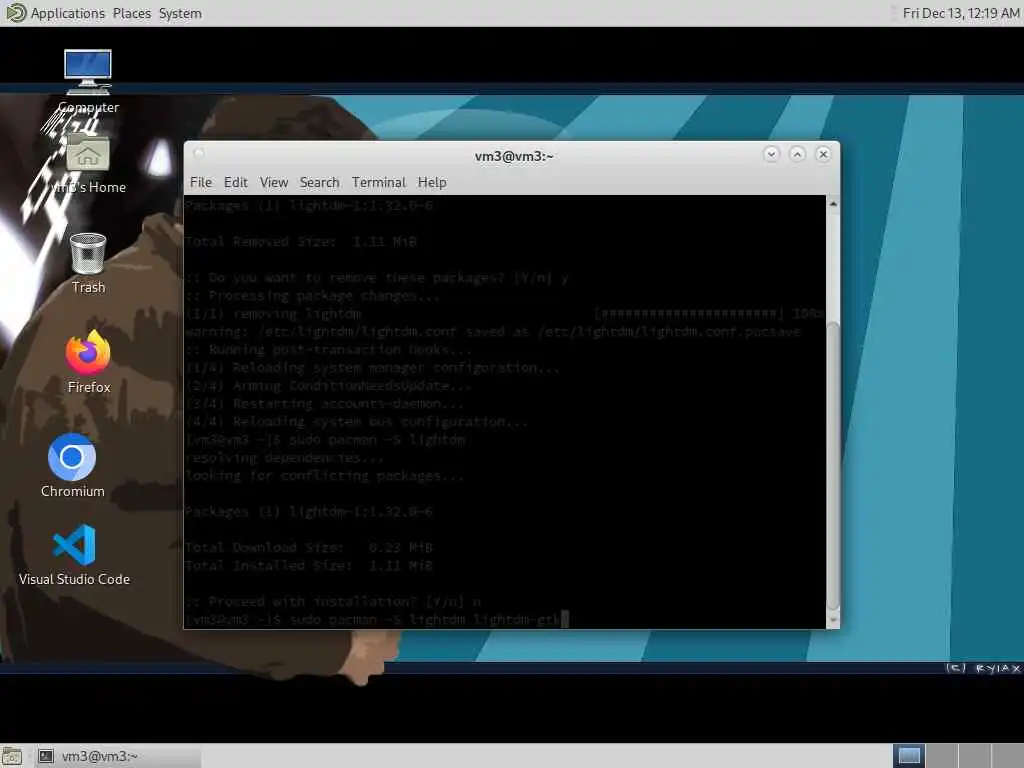Click the "Total Installed Size" terminal line
Image resolution: width=1024 pixels, height=768 pixels.
pos(308,566)
